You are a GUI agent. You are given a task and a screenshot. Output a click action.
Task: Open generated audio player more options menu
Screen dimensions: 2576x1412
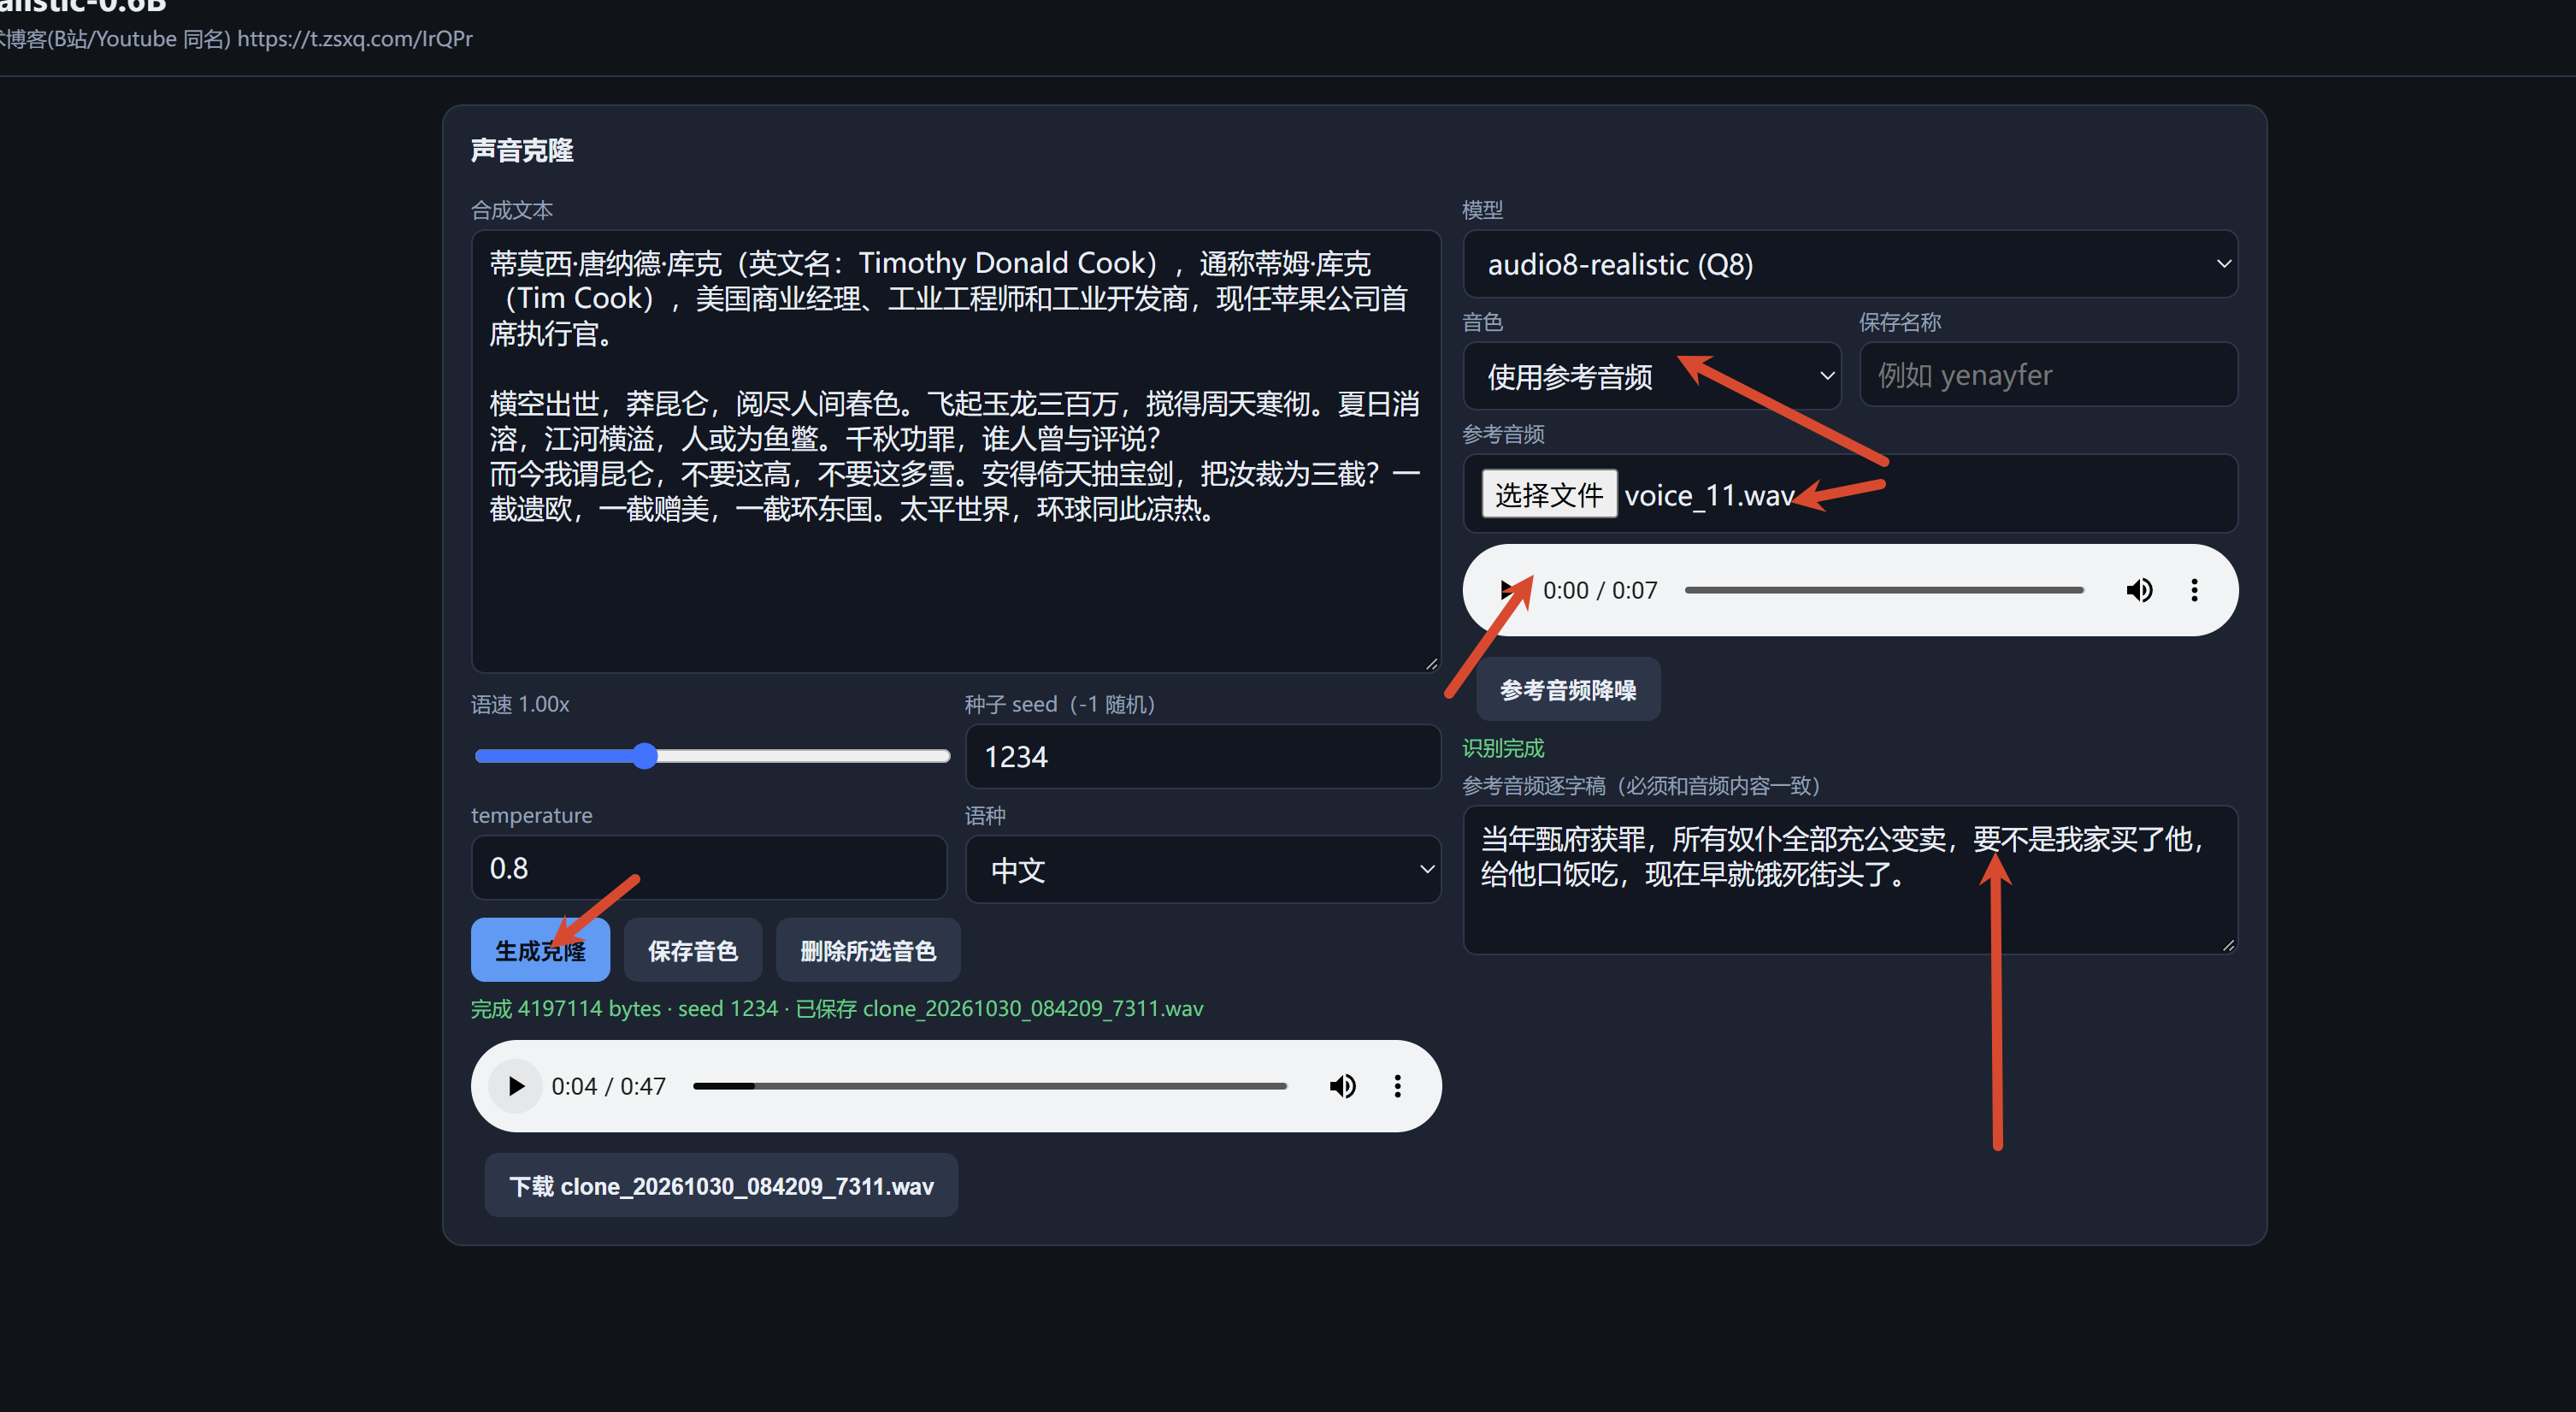pyautogui.click(x=1397, y=1086)
